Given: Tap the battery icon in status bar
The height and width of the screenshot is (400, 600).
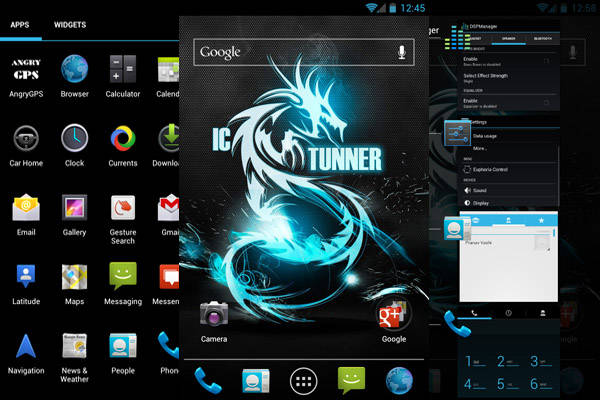Looking at the screenshot, I should 393,8.
